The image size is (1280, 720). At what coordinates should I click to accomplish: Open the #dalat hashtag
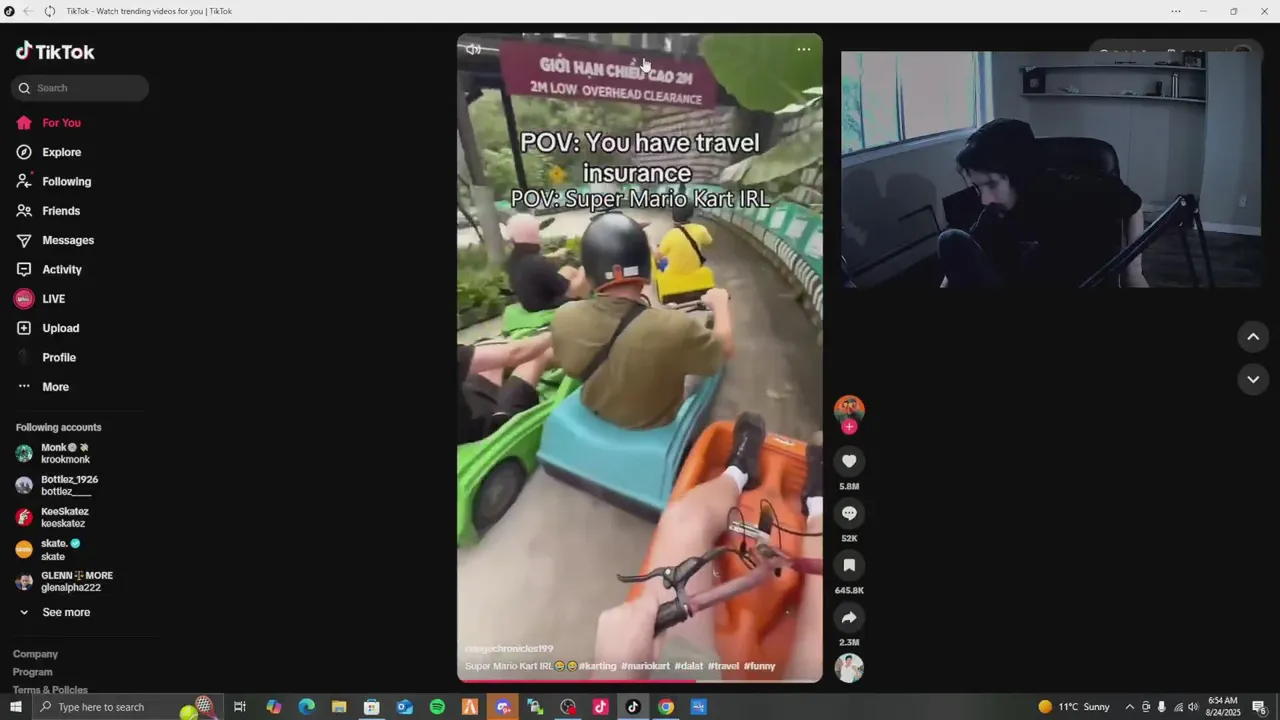click(689, 666)
